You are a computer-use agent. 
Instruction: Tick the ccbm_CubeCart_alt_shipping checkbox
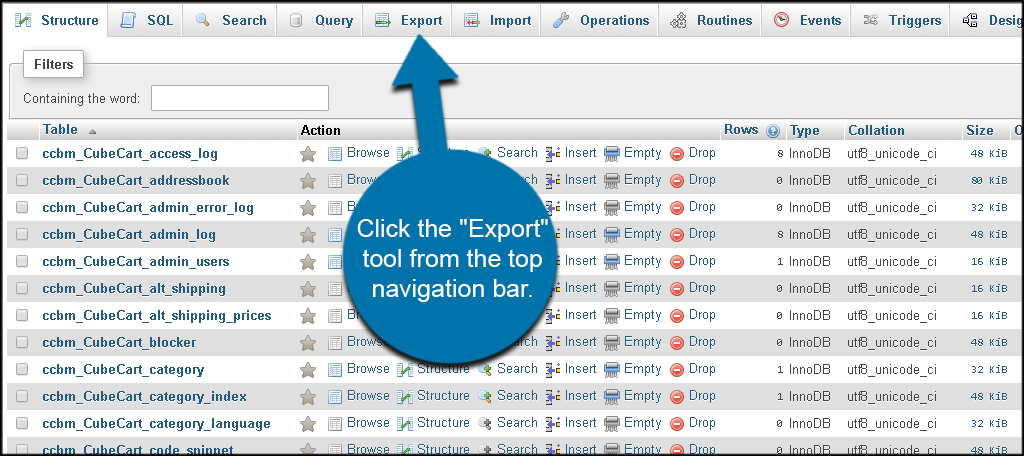click(x=22, y=288)
